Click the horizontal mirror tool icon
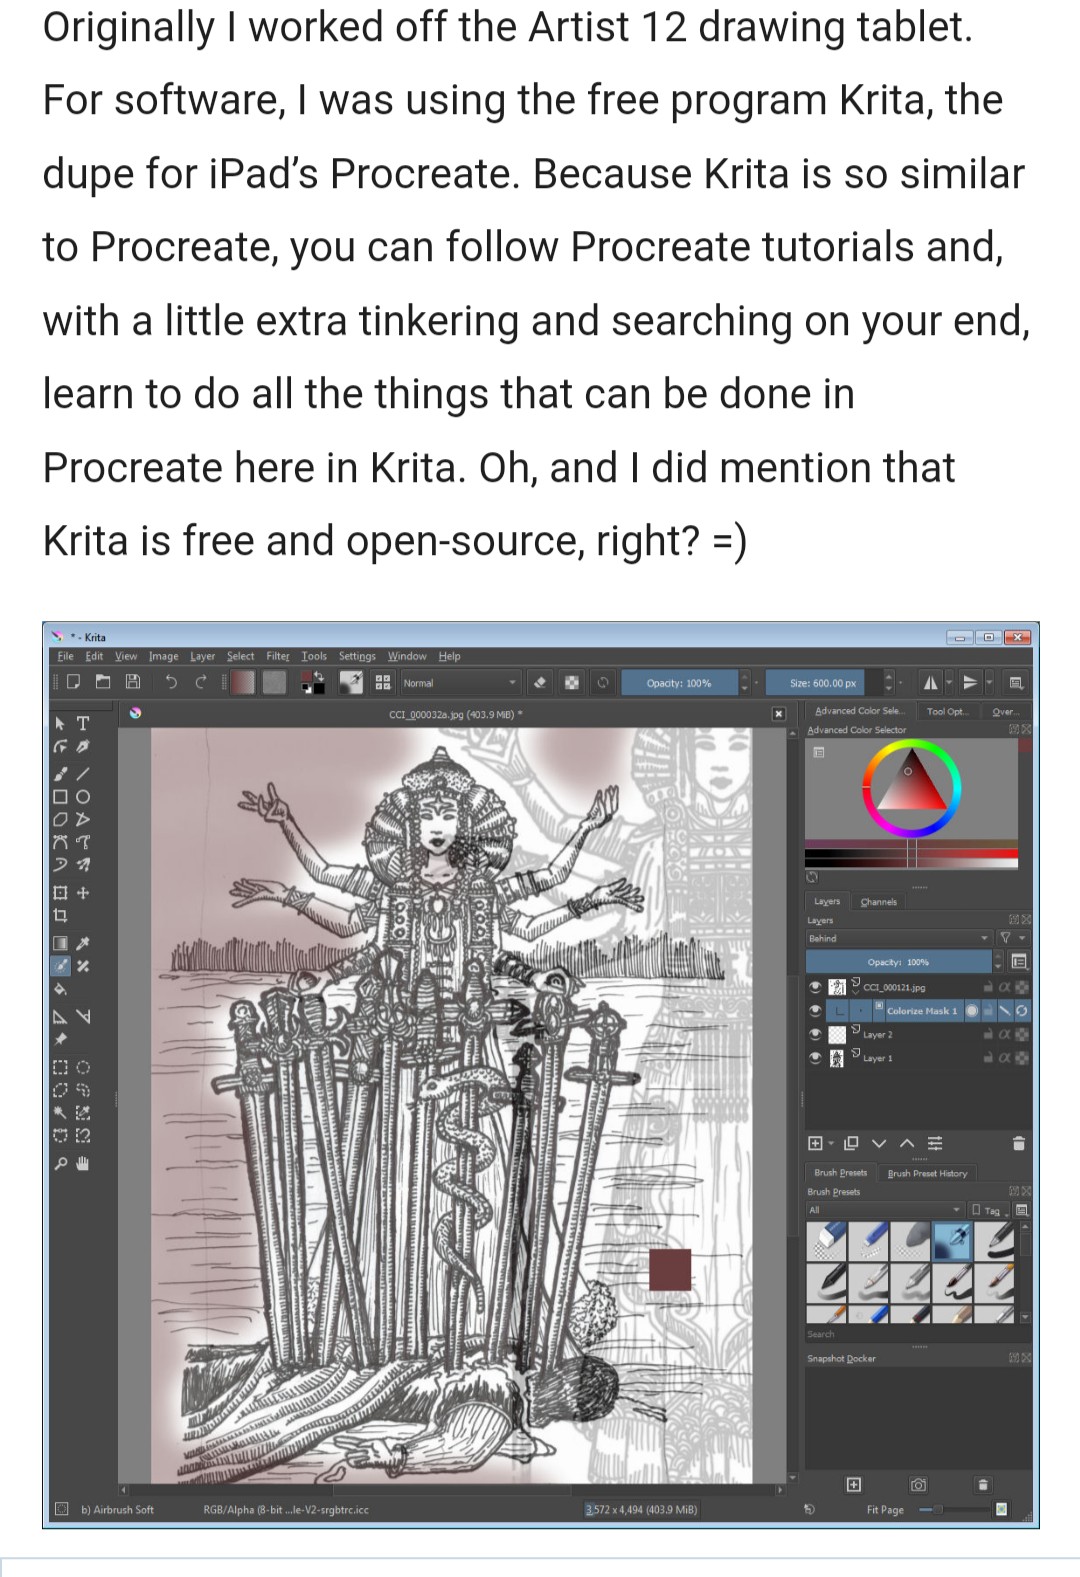1080x1577 pixels. point(930,683)
